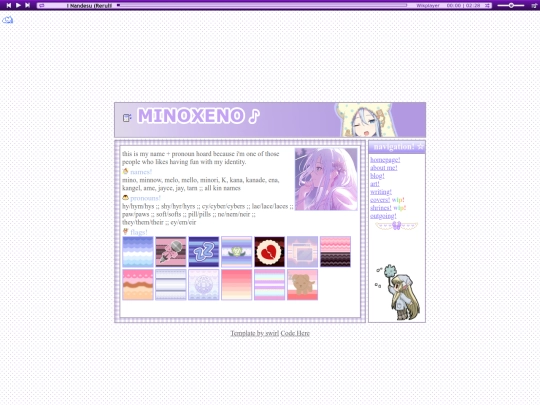540x405 pixels.
Task: Open the outgoing! navigation link
Action: click(383, 216)
